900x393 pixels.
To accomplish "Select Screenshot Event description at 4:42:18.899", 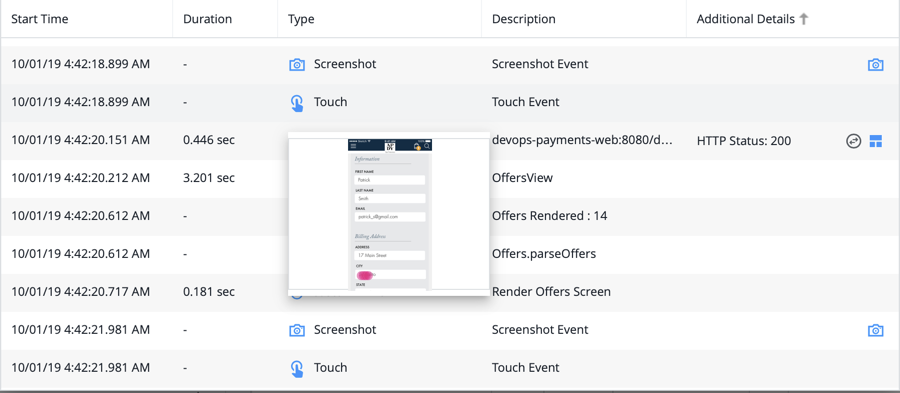I will tap(540, 64).
